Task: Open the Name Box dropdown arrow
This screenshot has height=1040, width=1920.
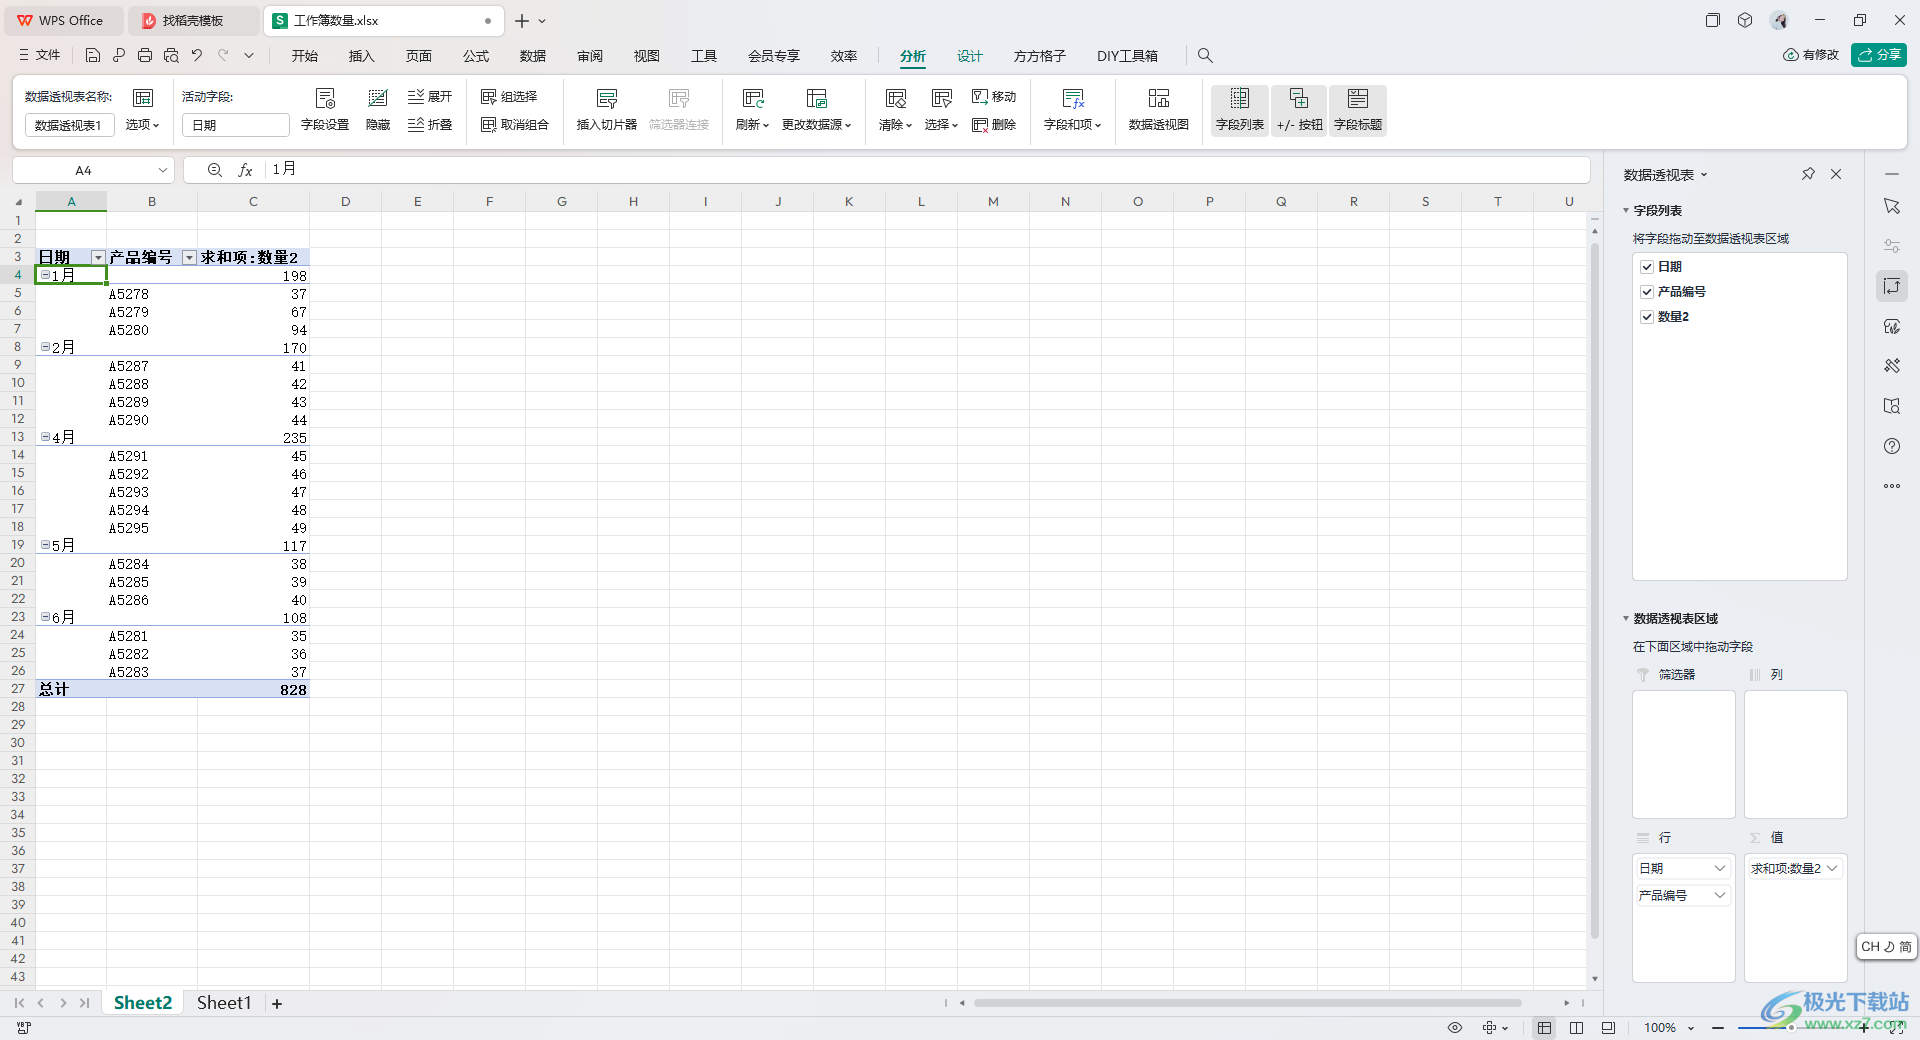Action: [162, 170]
